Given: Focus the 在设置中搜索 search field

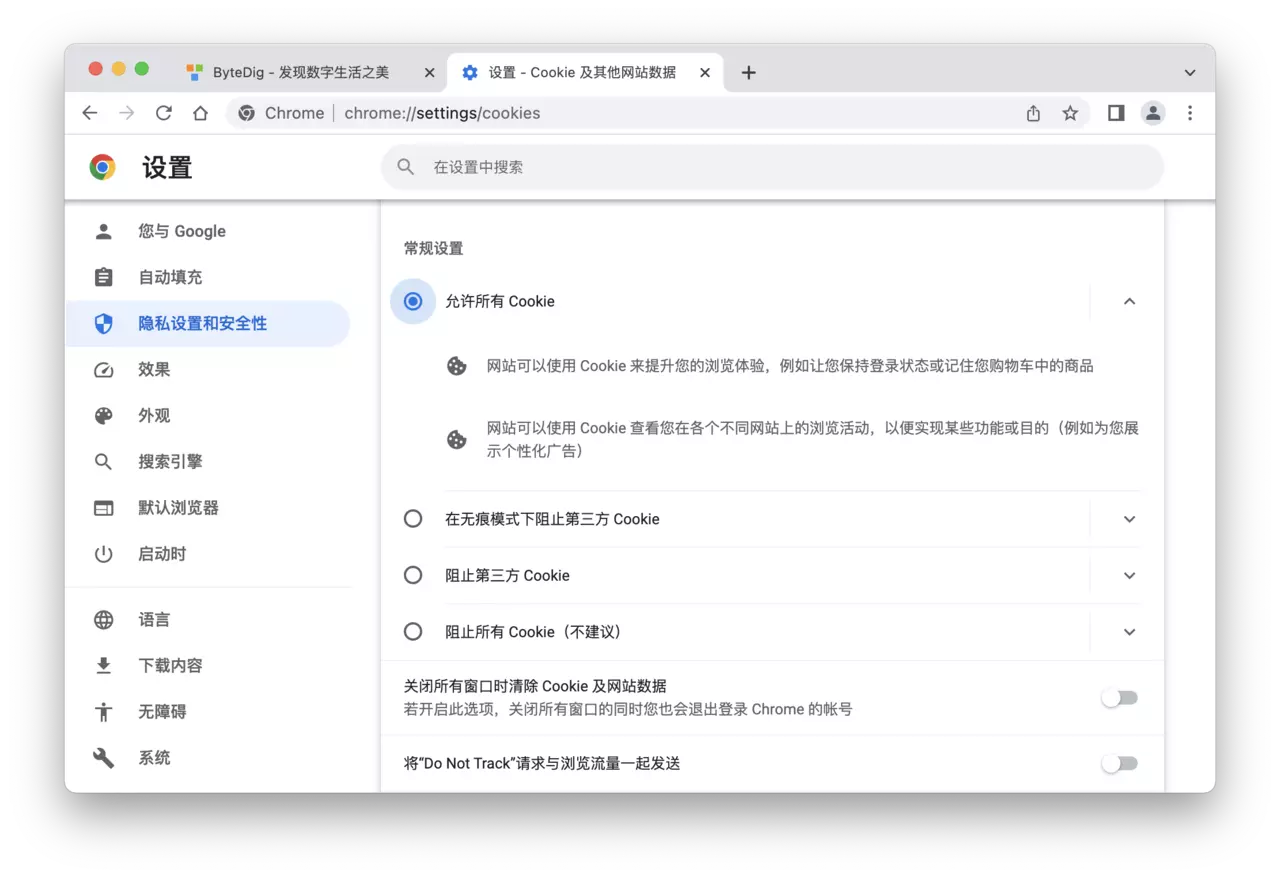Looking at the screenshot, I should [772, 167].
